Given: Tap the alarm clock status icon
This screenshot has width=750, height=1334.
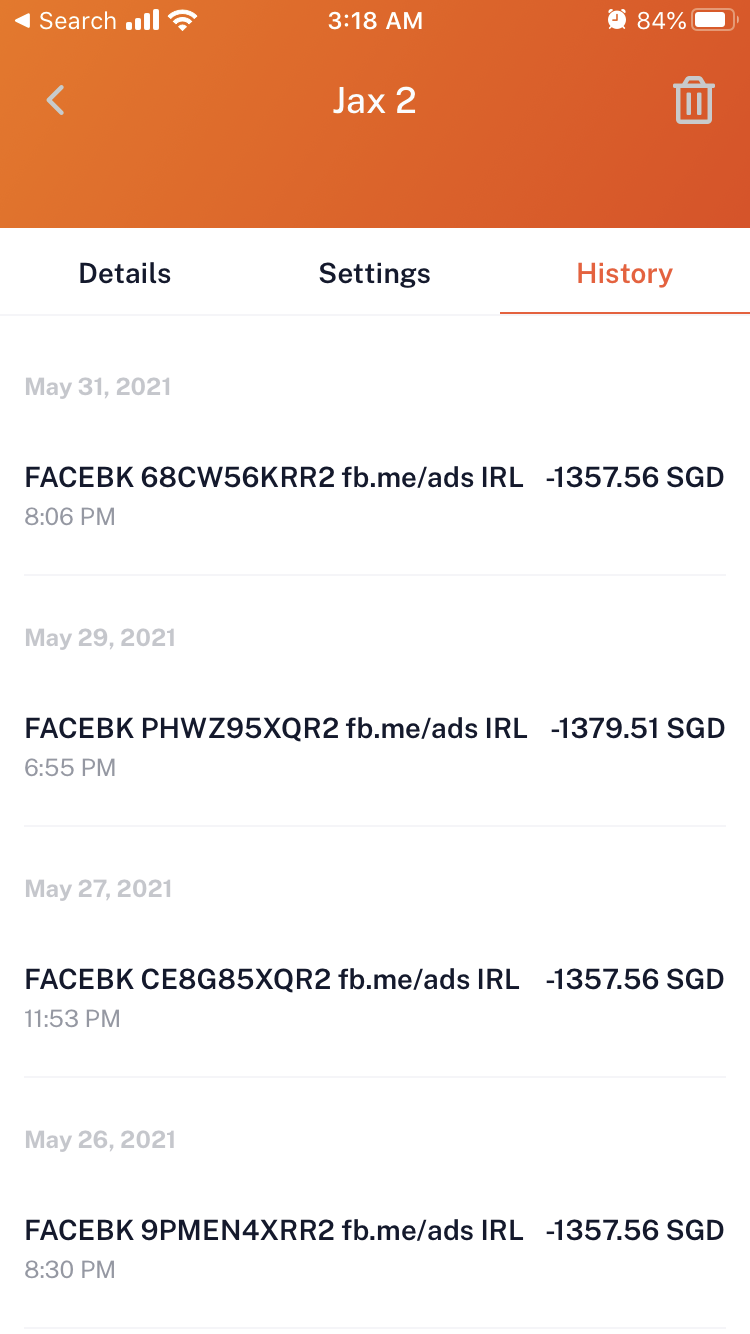Looking at the screenshot, I should tap(617, 20).
